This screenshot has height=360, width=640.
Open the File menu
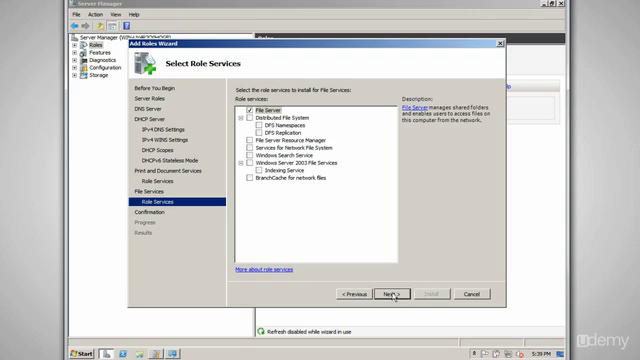(76, 15)
